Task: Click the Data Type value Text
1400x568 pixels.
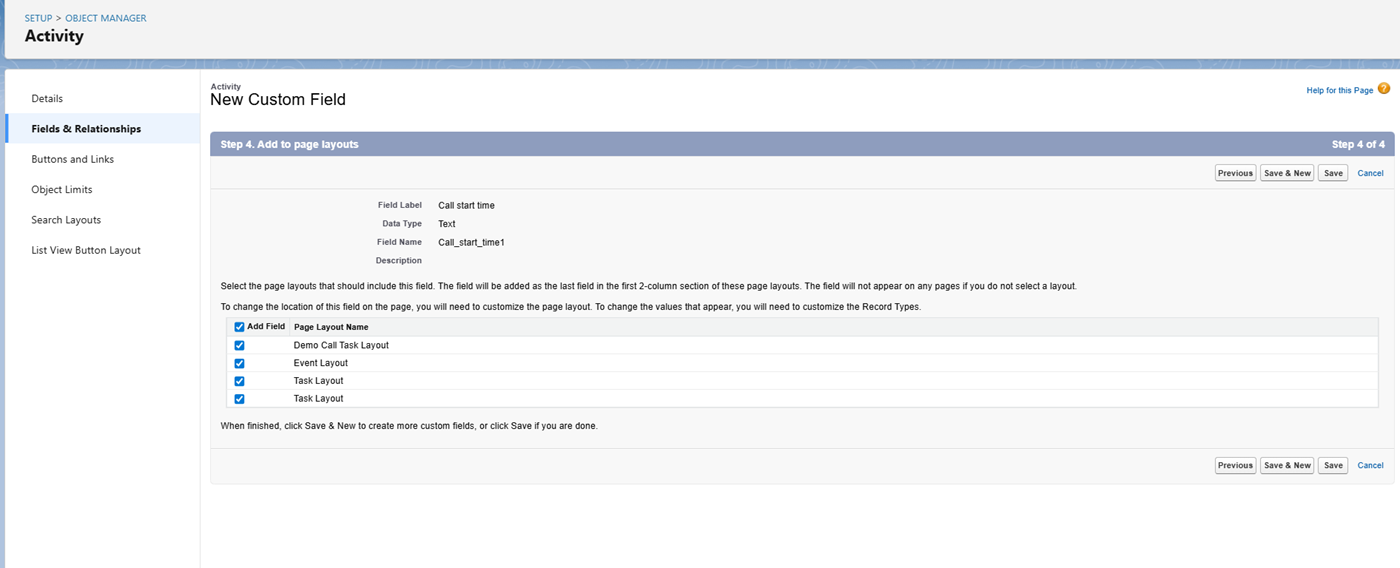Action: pos(447,224)
